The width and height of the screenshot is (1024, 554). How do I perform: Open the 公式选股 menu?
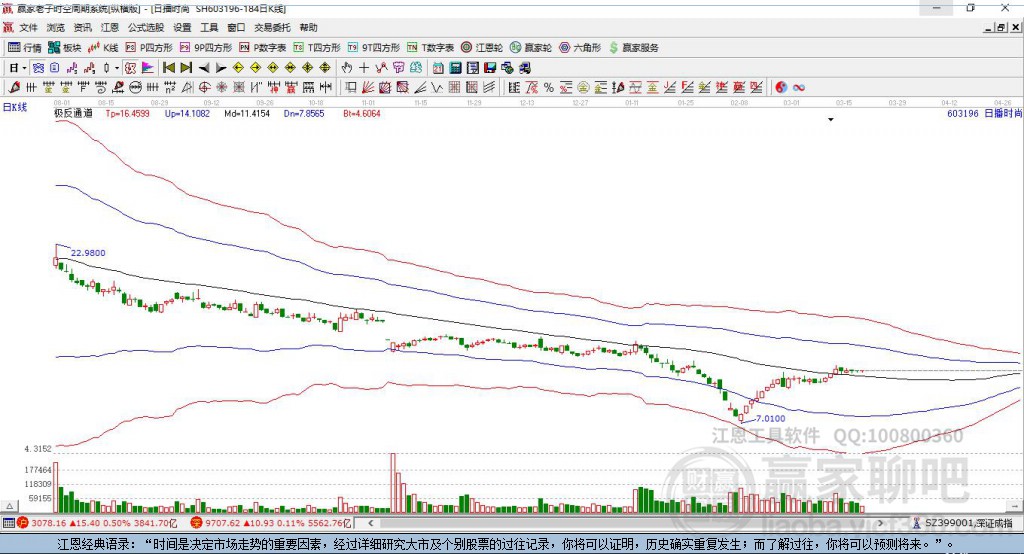point(146,27)
